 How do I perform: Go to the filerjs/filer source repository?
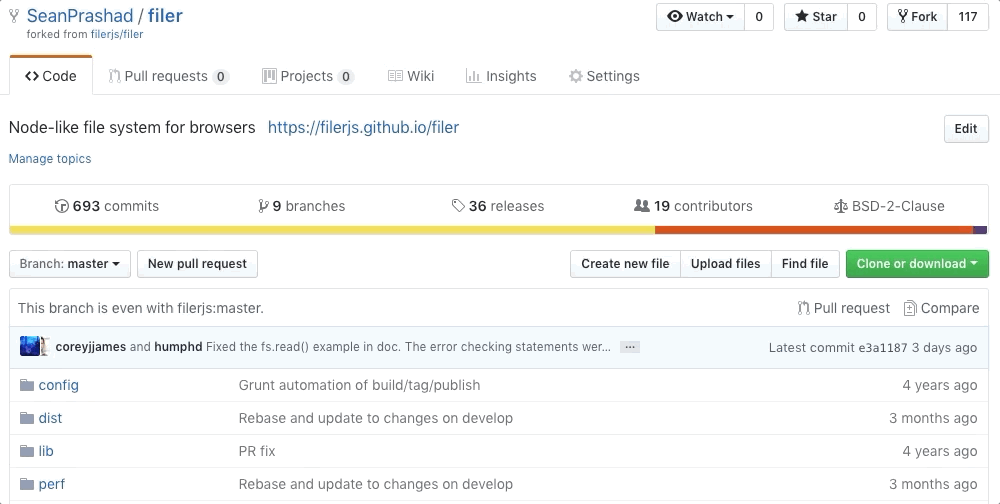pos(117,34)
